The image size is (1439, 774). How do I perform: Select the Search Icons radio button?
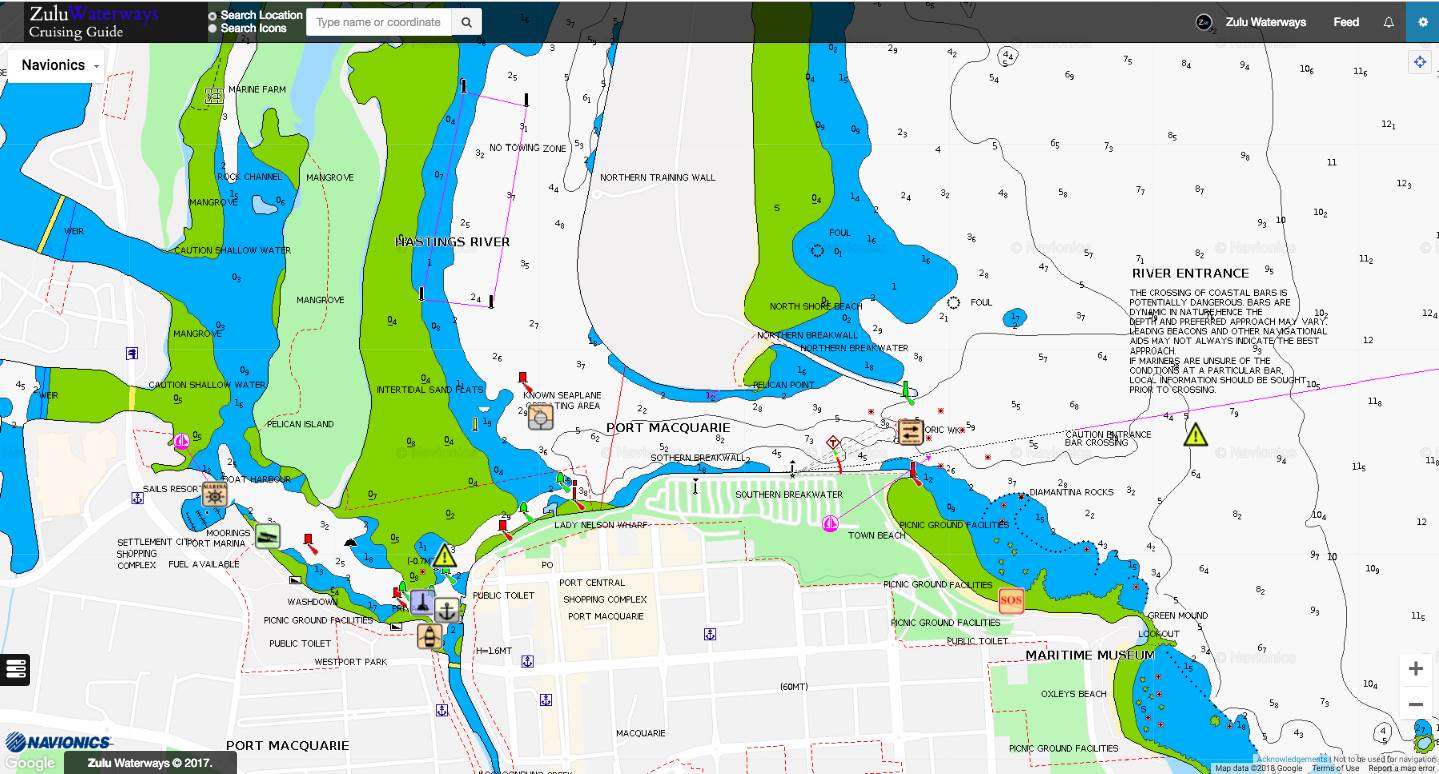coord(212,29)
